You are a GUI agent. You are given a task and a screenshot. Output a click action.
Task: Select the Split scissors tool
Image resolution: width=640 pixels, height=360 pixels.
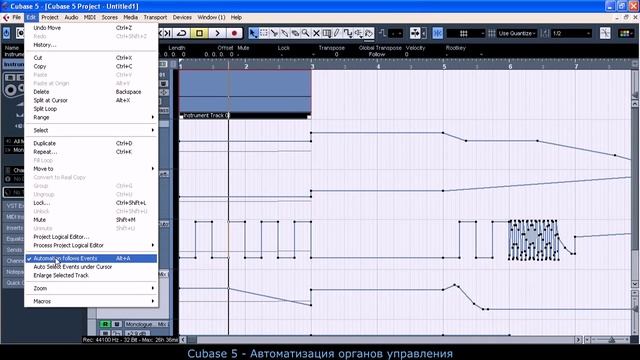(274, 33)
